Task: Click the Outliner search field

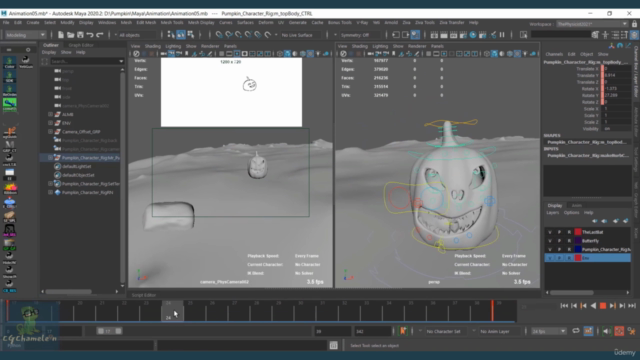Action: click(x=87, y=61)
